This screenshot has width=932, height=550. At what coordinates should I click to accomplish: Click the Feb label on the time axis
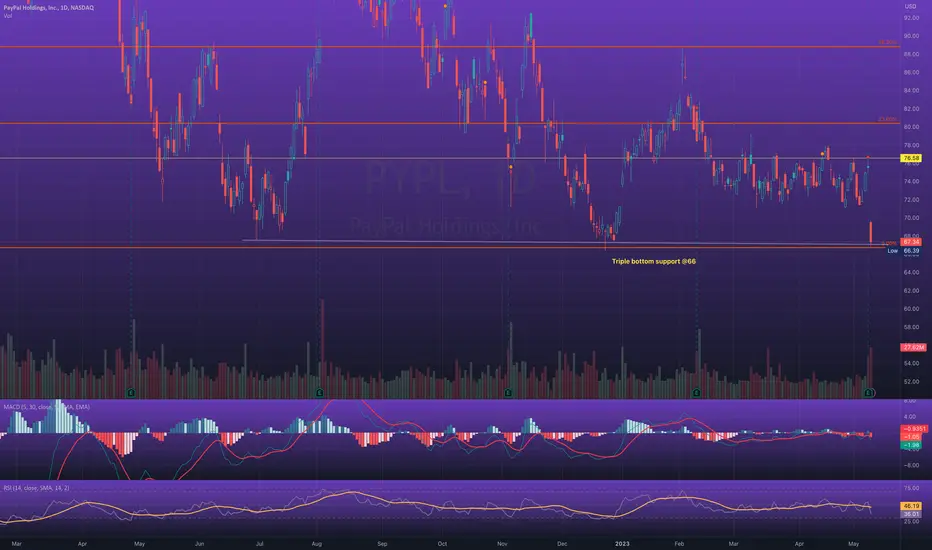point(679,543)
